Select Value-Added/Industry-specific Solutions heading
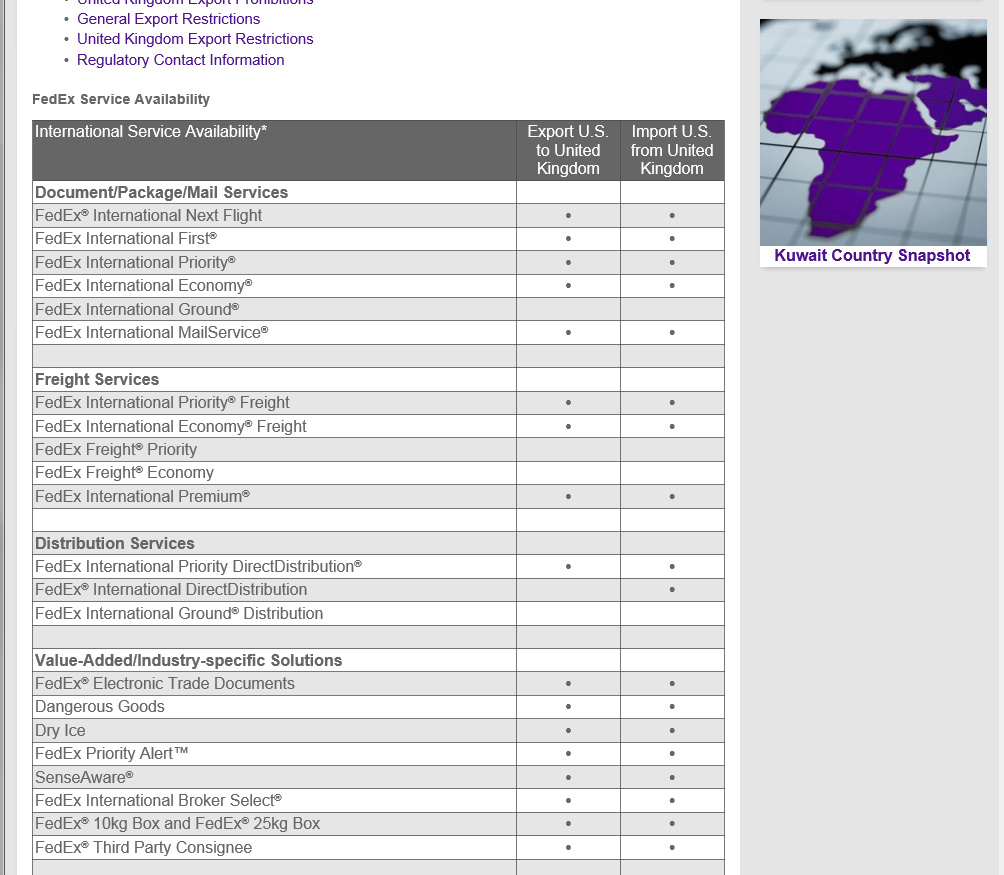1004x875 pixels. (188, 661)
